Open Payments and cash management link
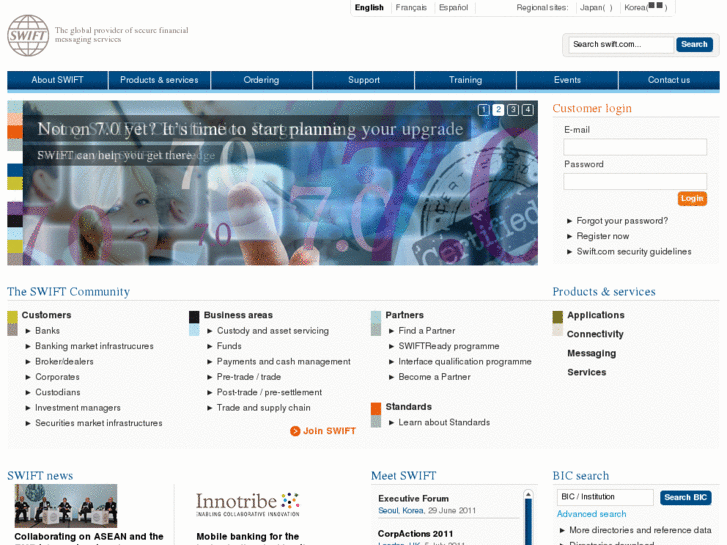The width and height of the screenshot is (727, 545). (x=284, y=361)
